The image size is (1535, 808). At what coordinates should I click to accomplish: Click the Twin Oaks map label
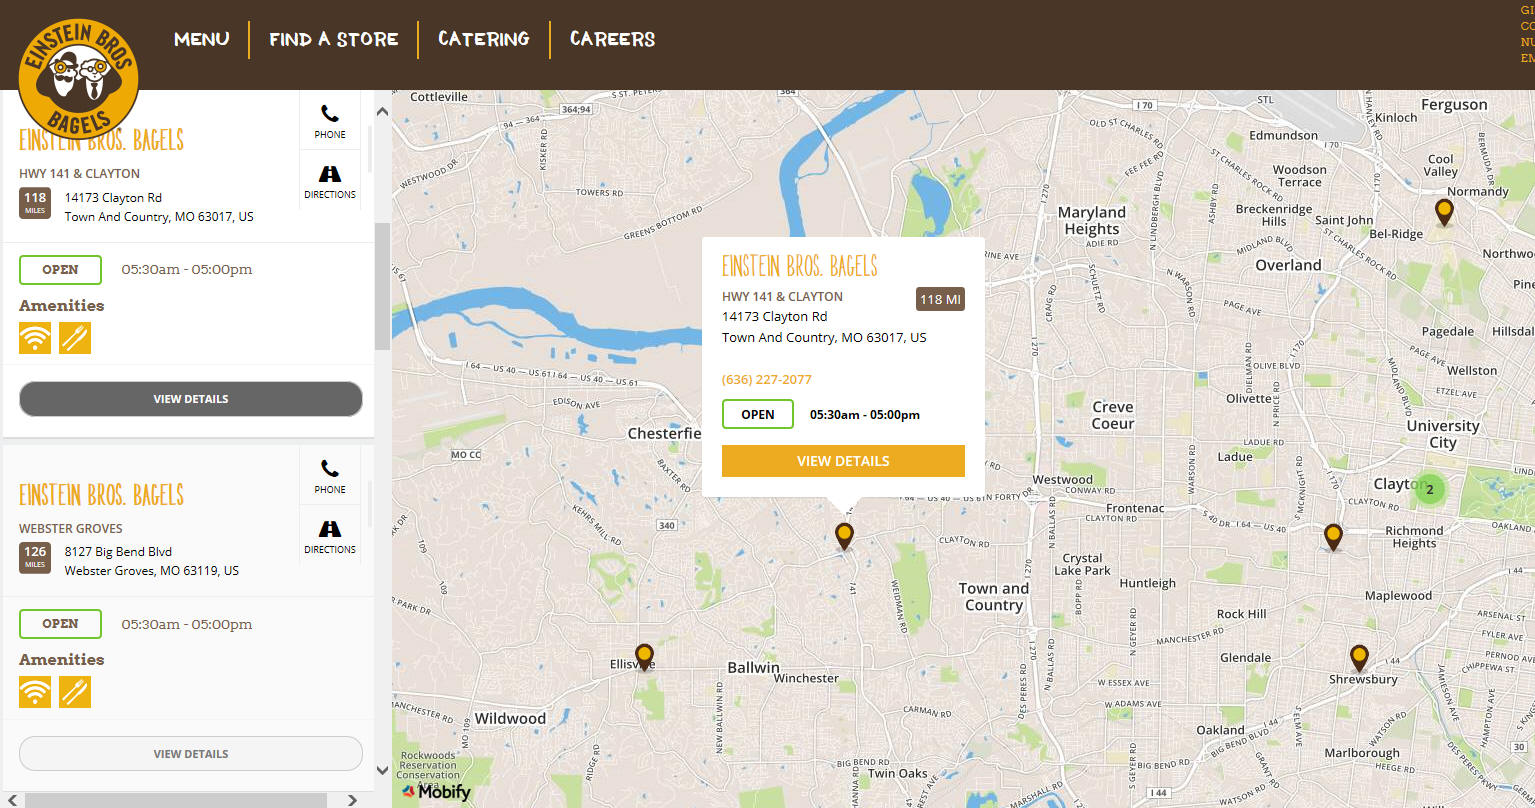[898, 773]
